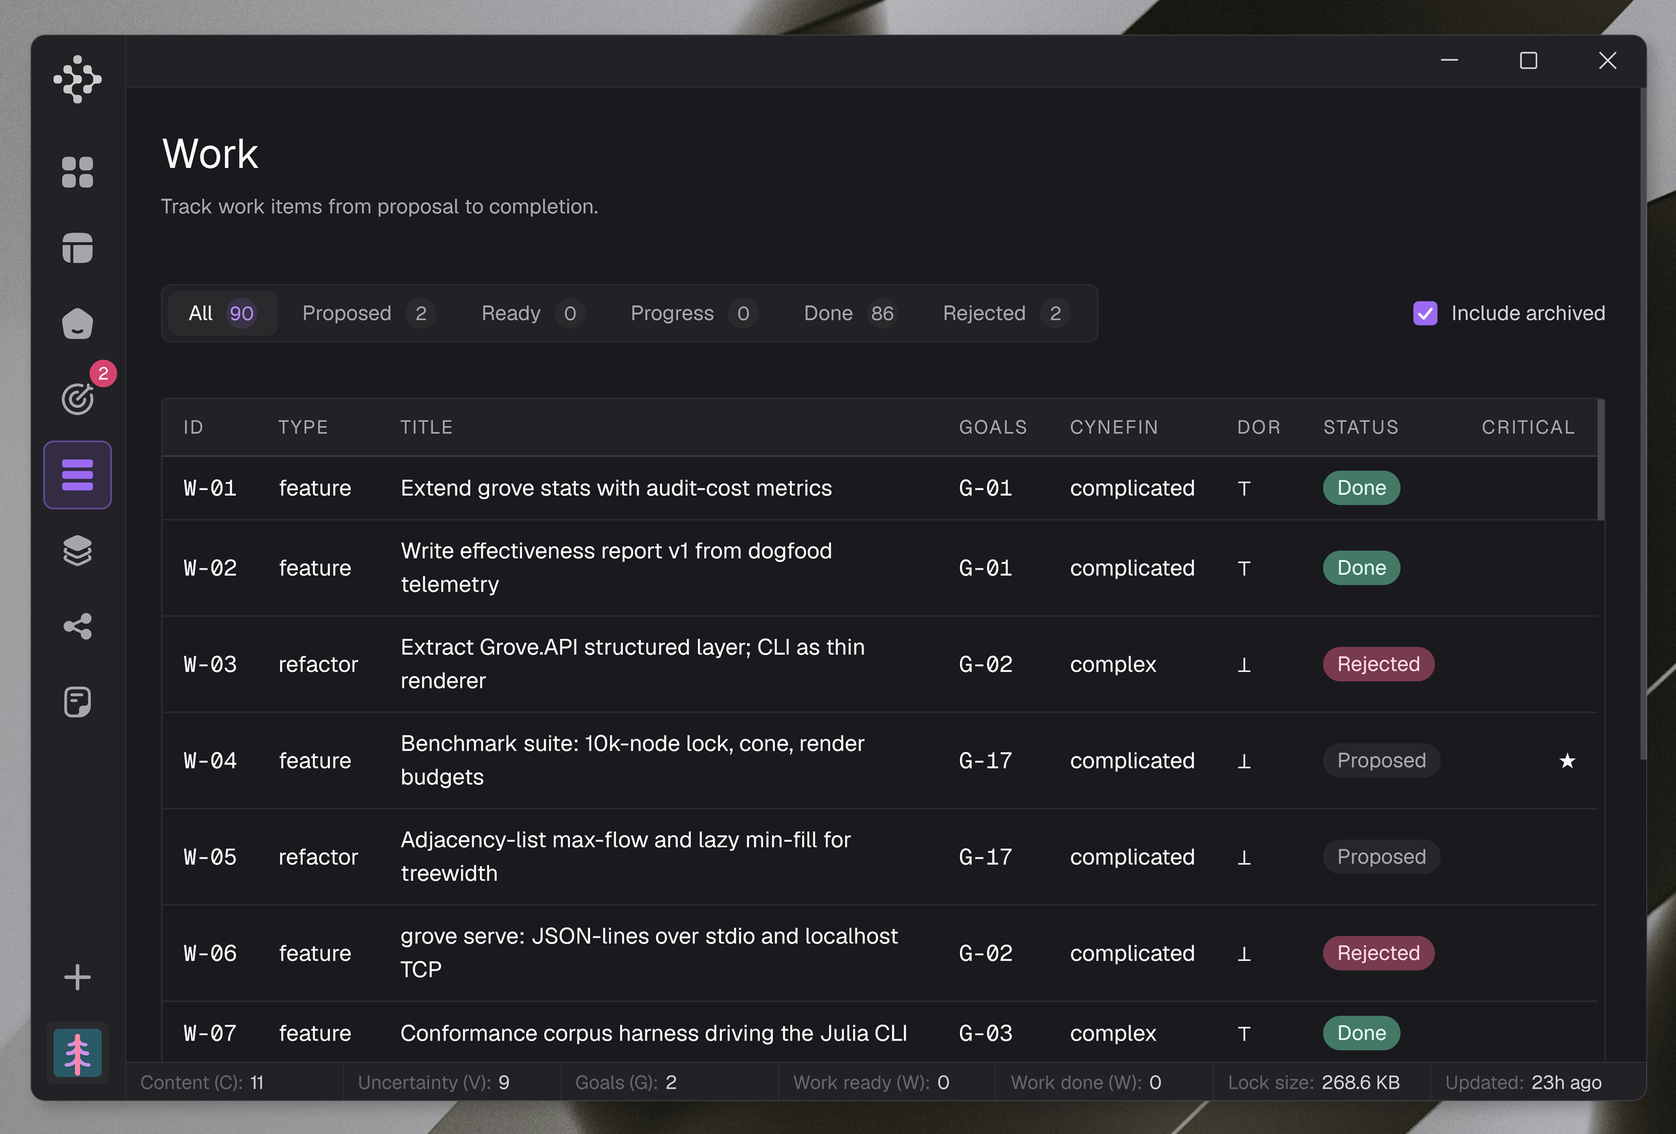Click 'Goals (G): 2' in status bar
This screenshot has width=1676, height=1134.
pyautogui.click(x=626, y=1082)
